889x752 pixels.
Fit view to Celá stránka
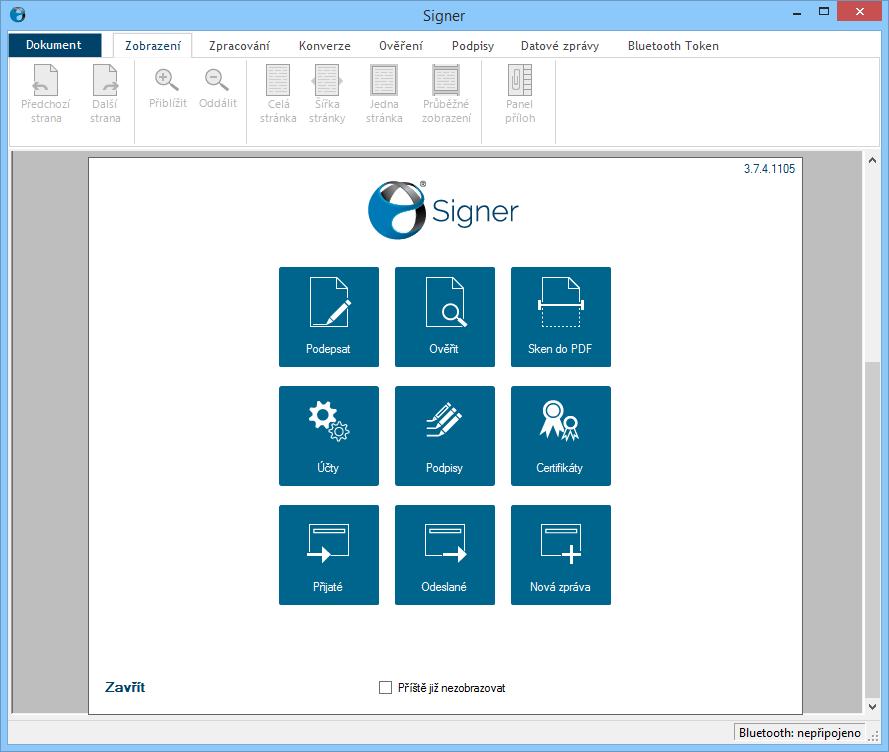(278, 94)
